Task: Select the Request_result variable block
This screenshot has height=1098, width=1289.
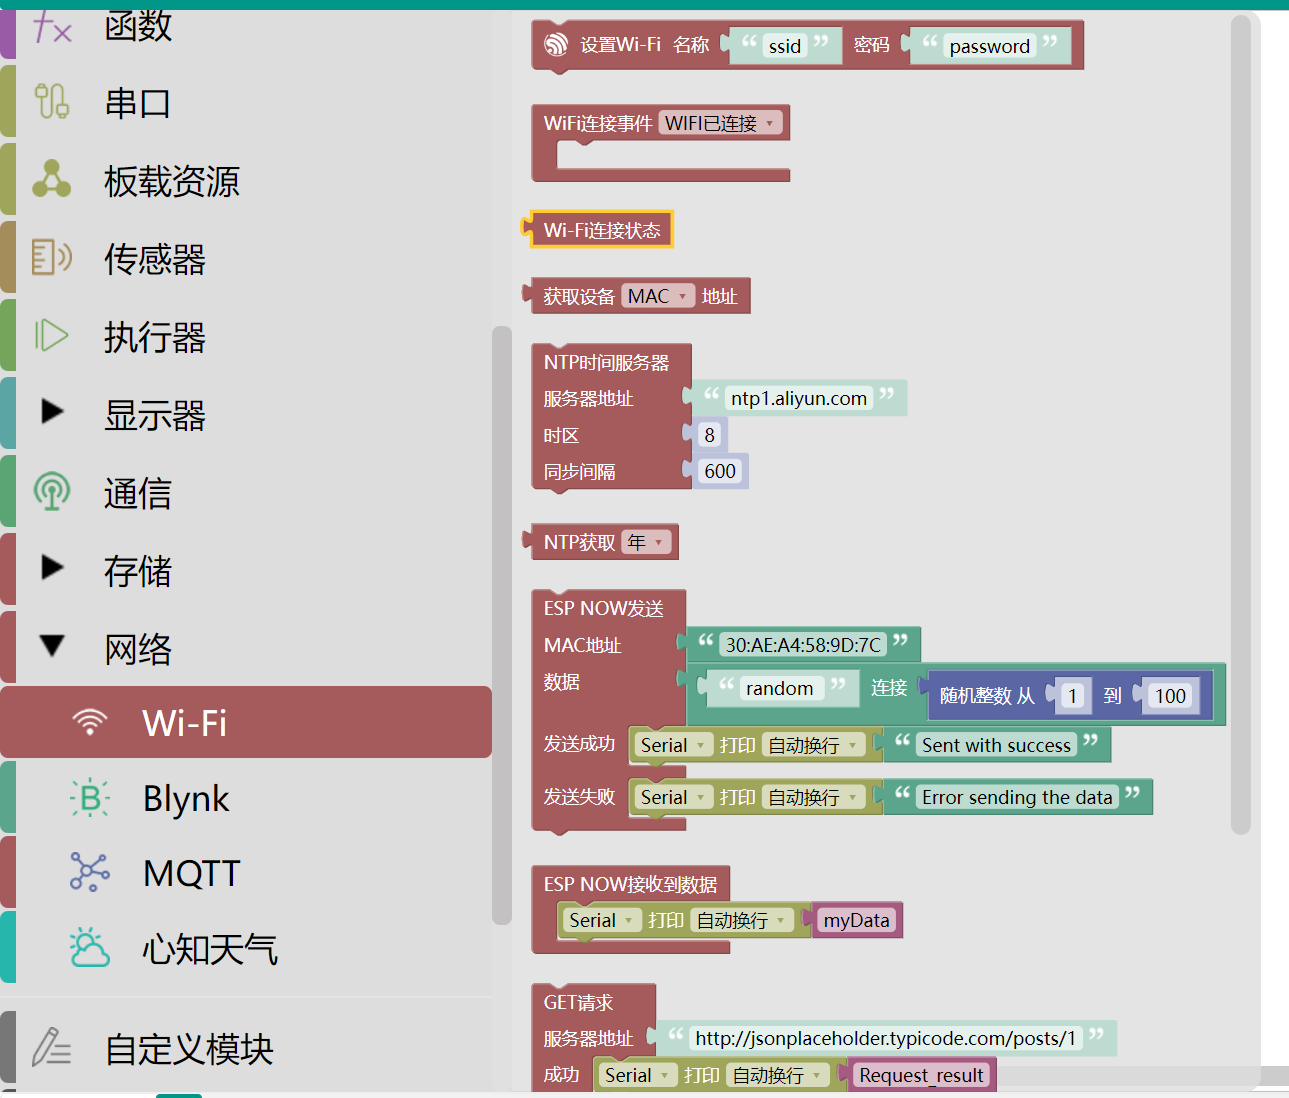Action: [x=922, y=1075]
